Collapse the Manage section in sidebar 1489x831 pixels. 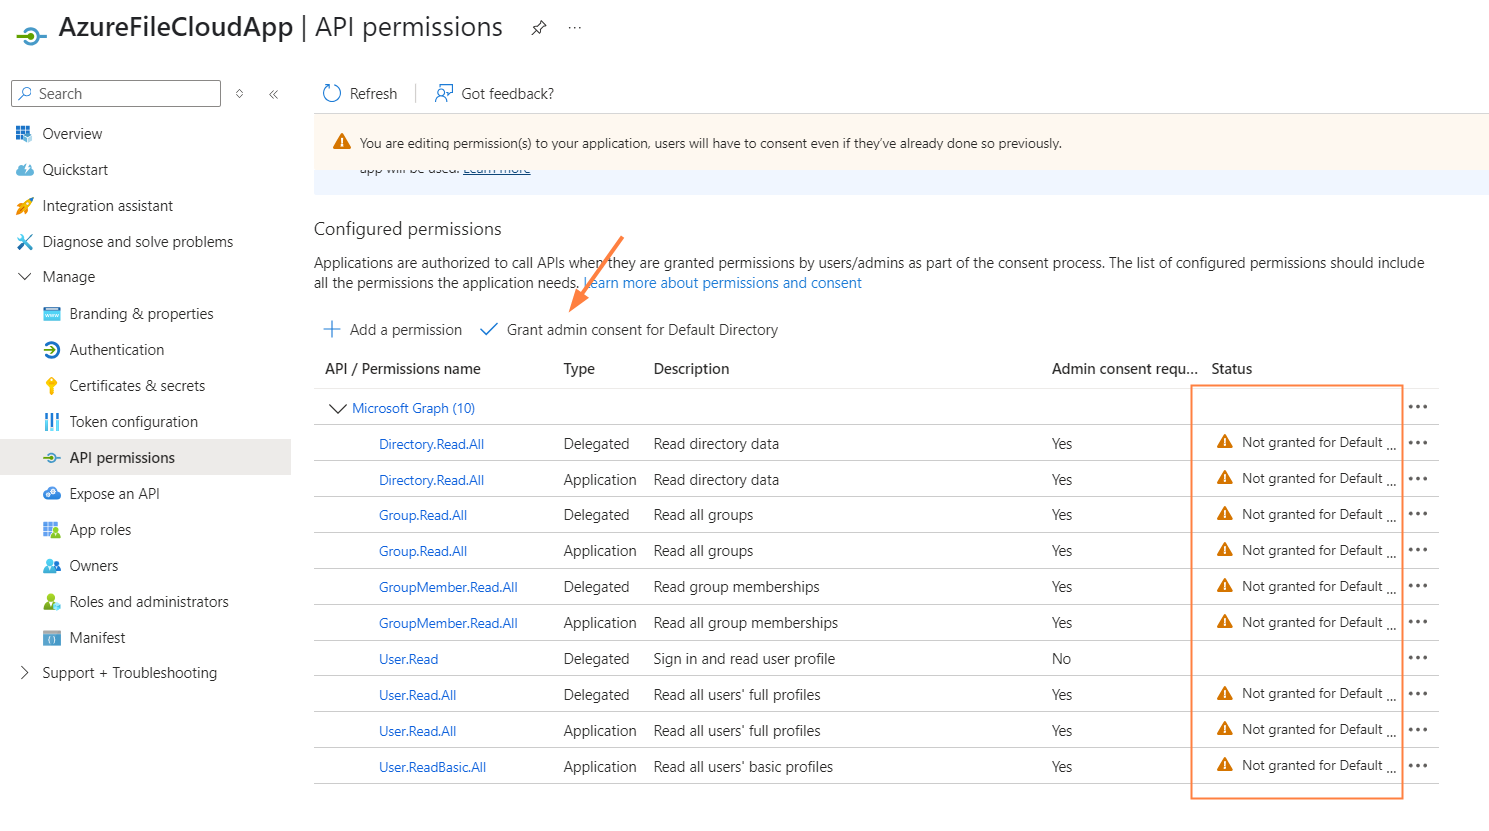[25, 277]
